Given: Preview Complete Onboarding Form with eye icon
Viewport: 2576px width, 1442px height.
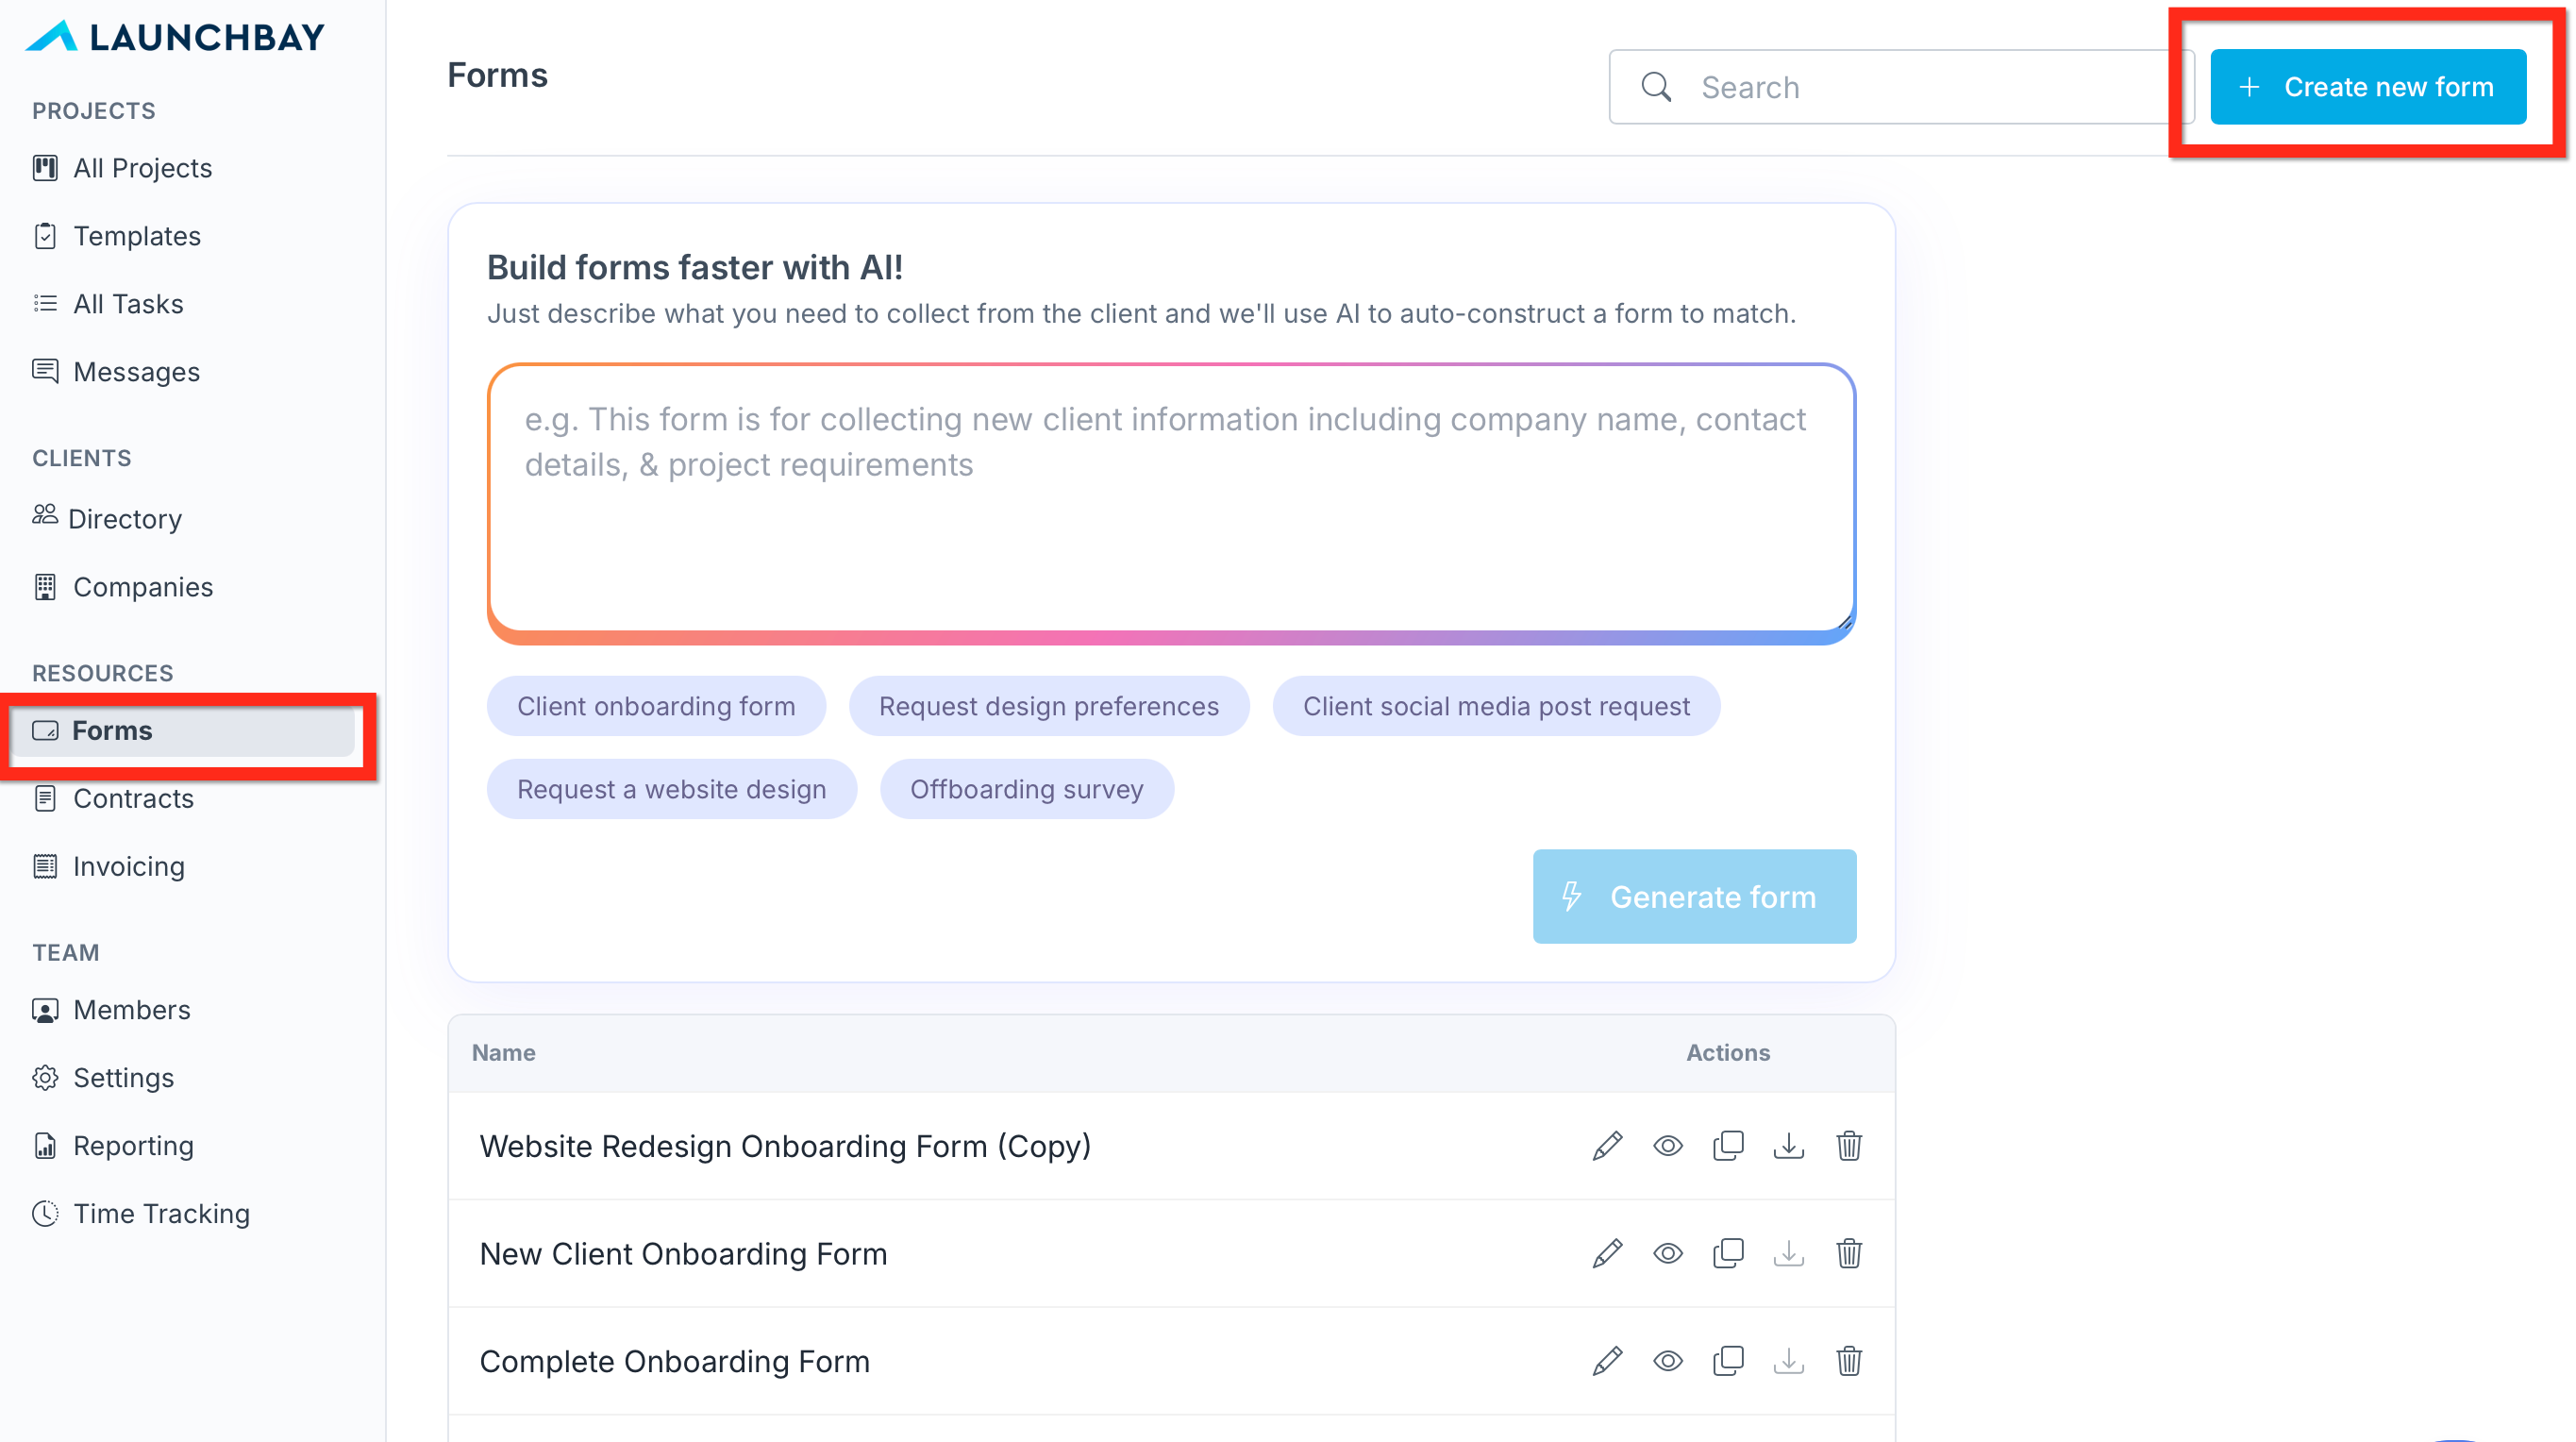Looking at the screenshot, I should point(1667,1361).
